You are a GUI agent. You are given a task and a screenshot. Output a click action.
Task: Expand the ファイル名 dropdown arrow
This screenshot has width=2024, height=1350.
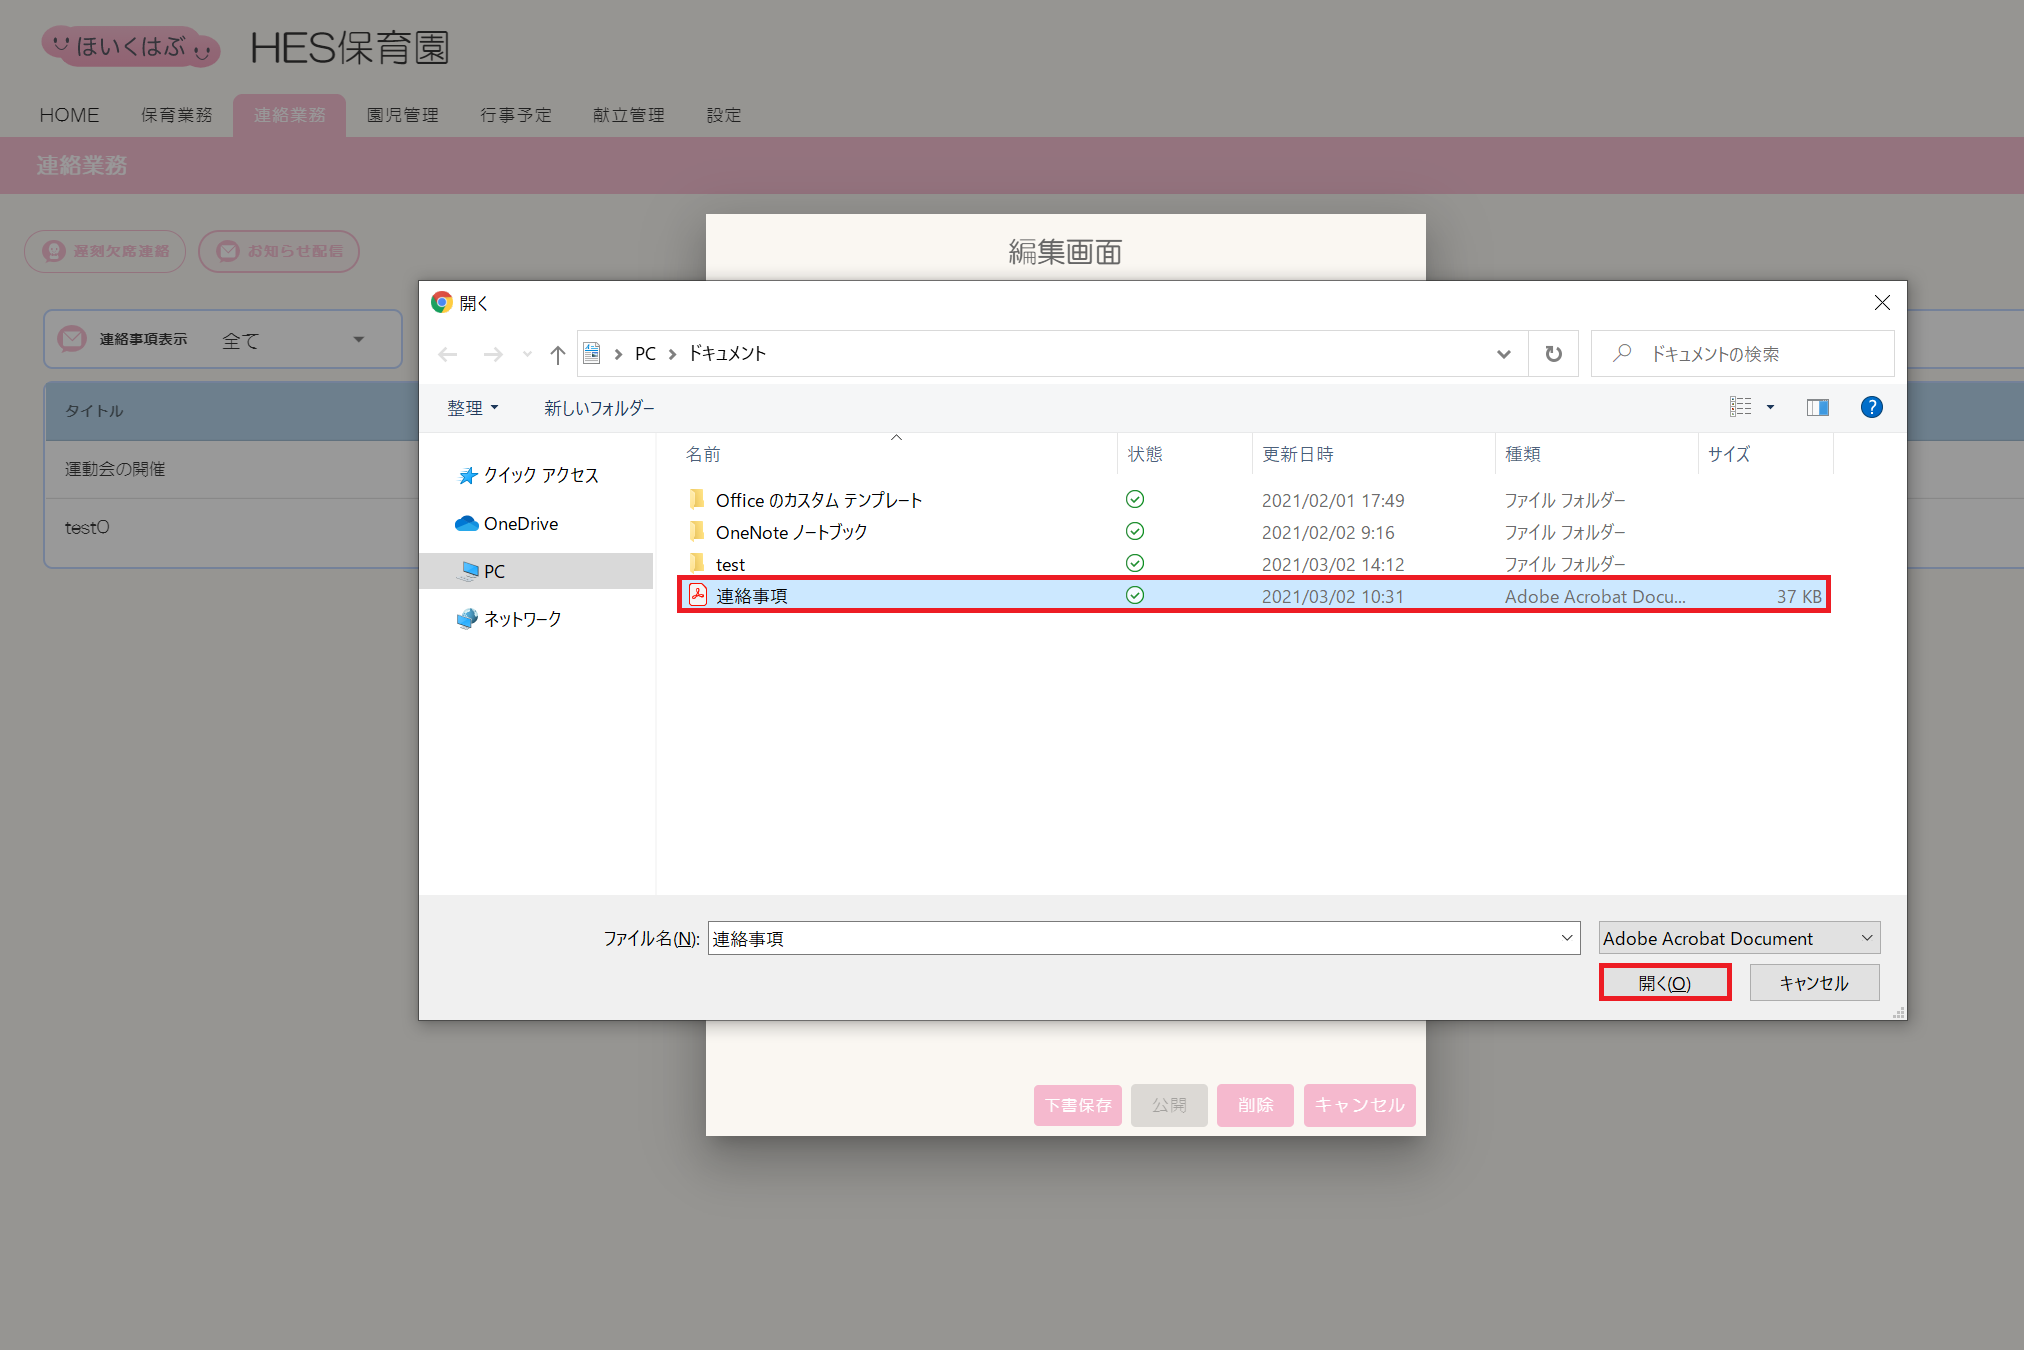[x=1567, y=938]
